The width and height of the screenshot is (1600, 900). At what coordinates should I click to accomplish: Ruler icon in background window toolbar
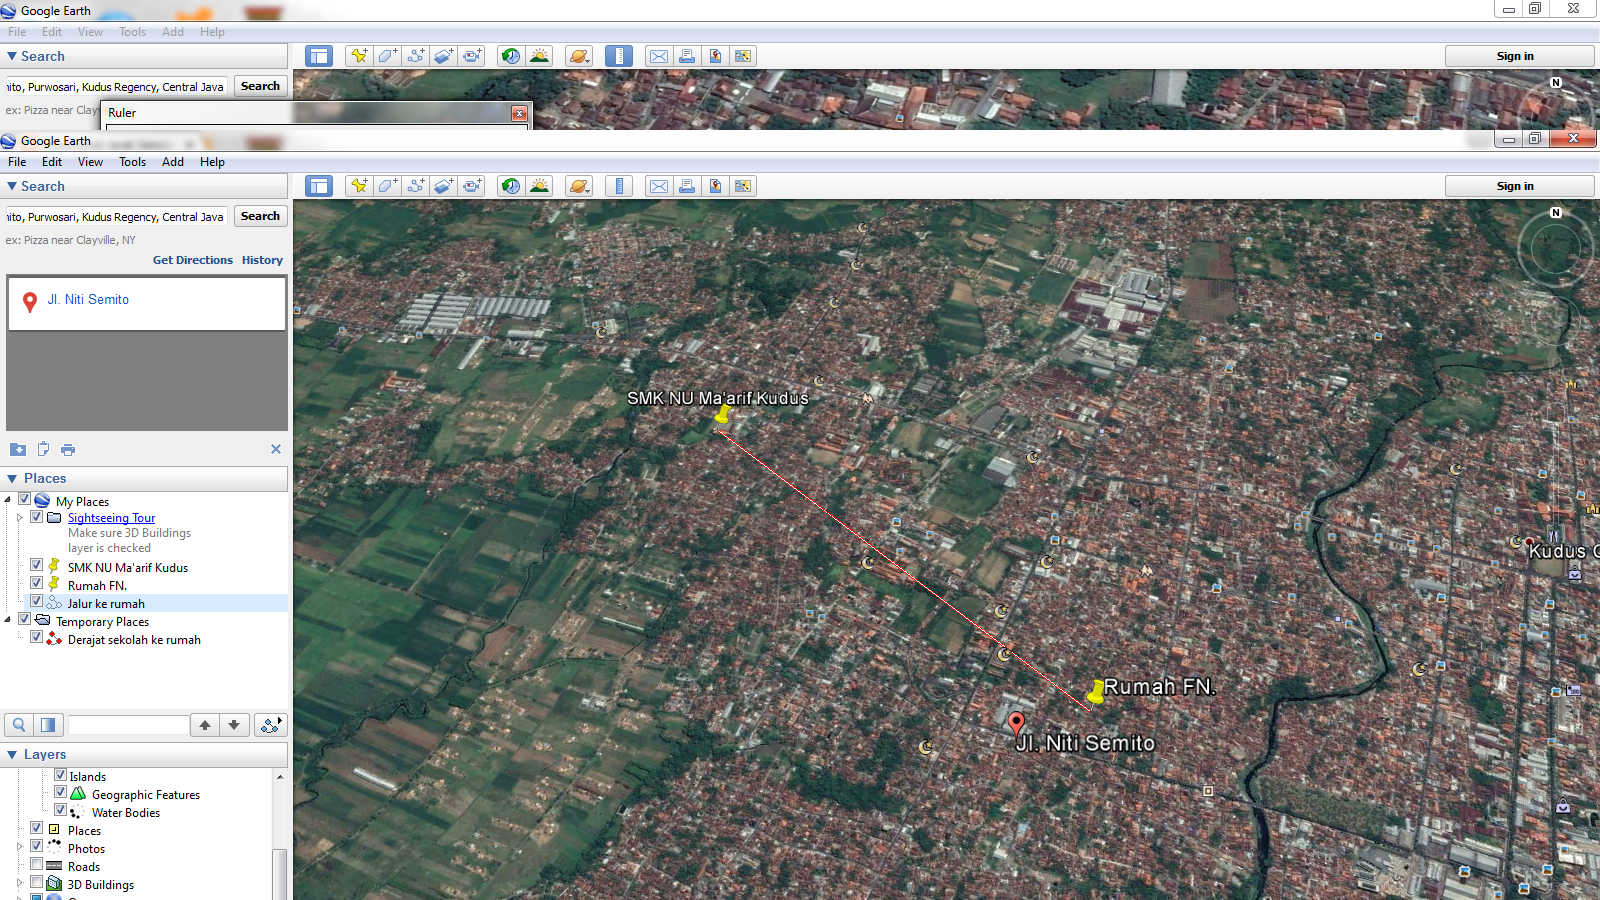pos(619,56)
